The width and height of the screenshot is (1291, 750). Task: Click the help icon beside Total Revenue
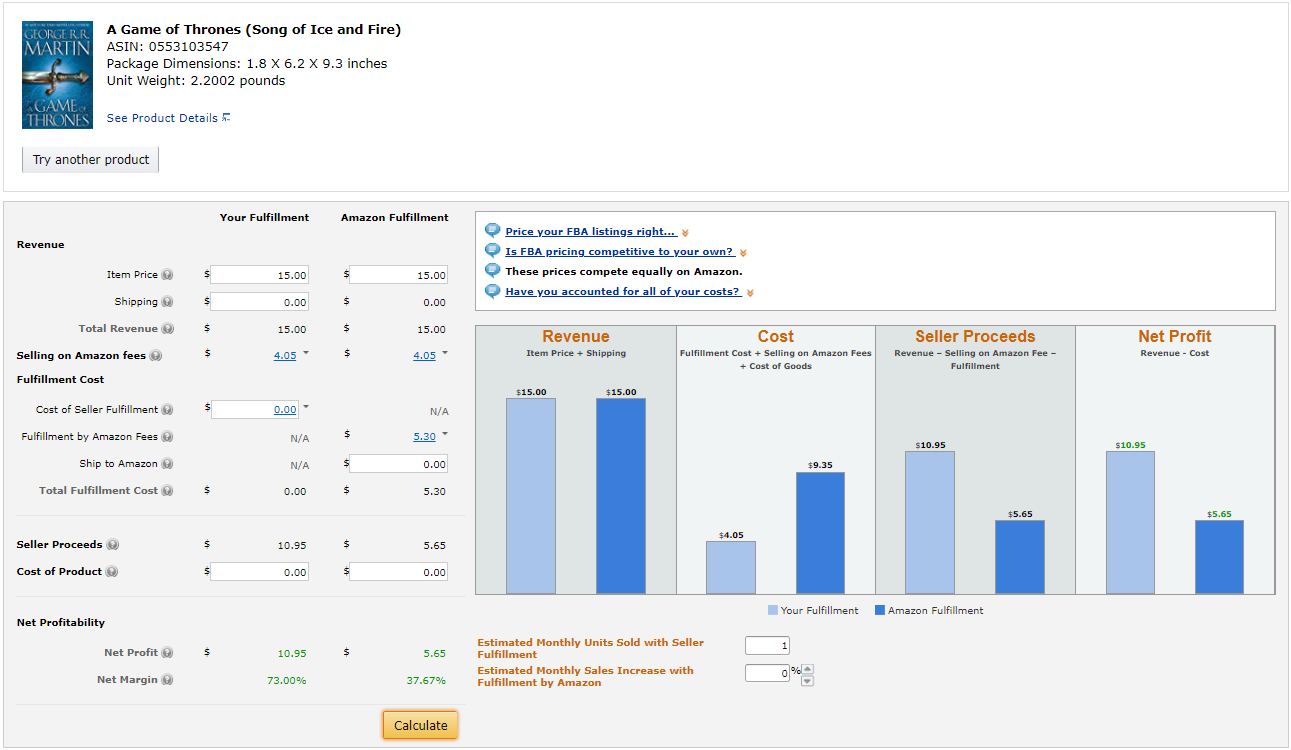[168, 329]
